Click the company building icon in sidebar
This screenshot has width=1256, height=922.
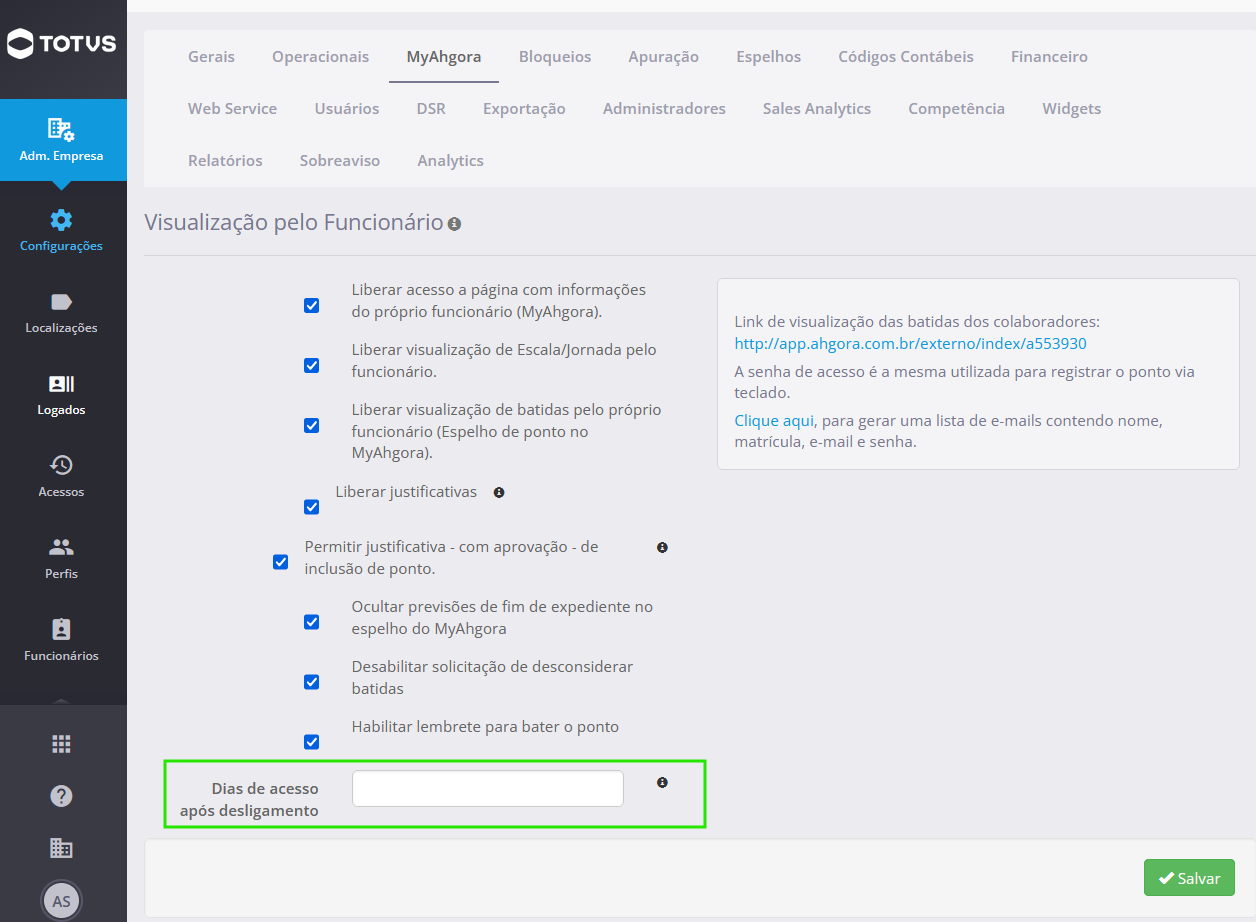tap(61, 848)
